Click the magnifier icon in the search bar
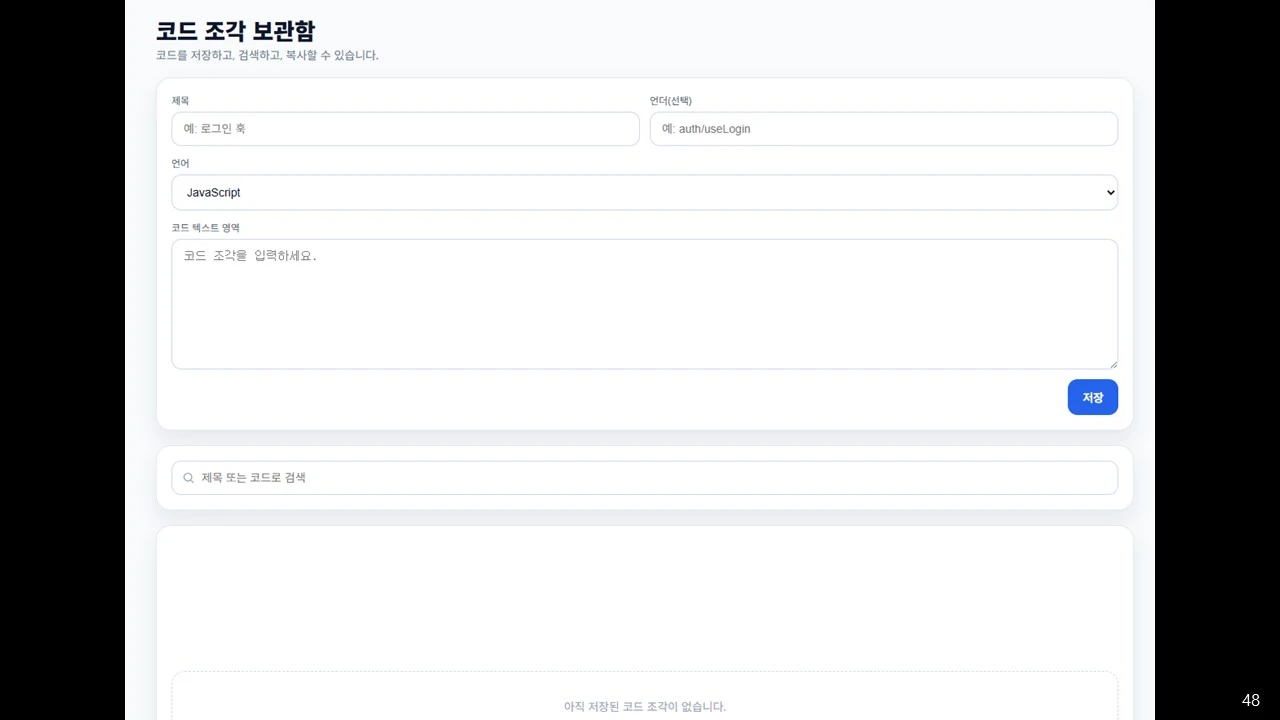Image resolution: width=1280 pixels, height=720 pixels. pos(188,478)
